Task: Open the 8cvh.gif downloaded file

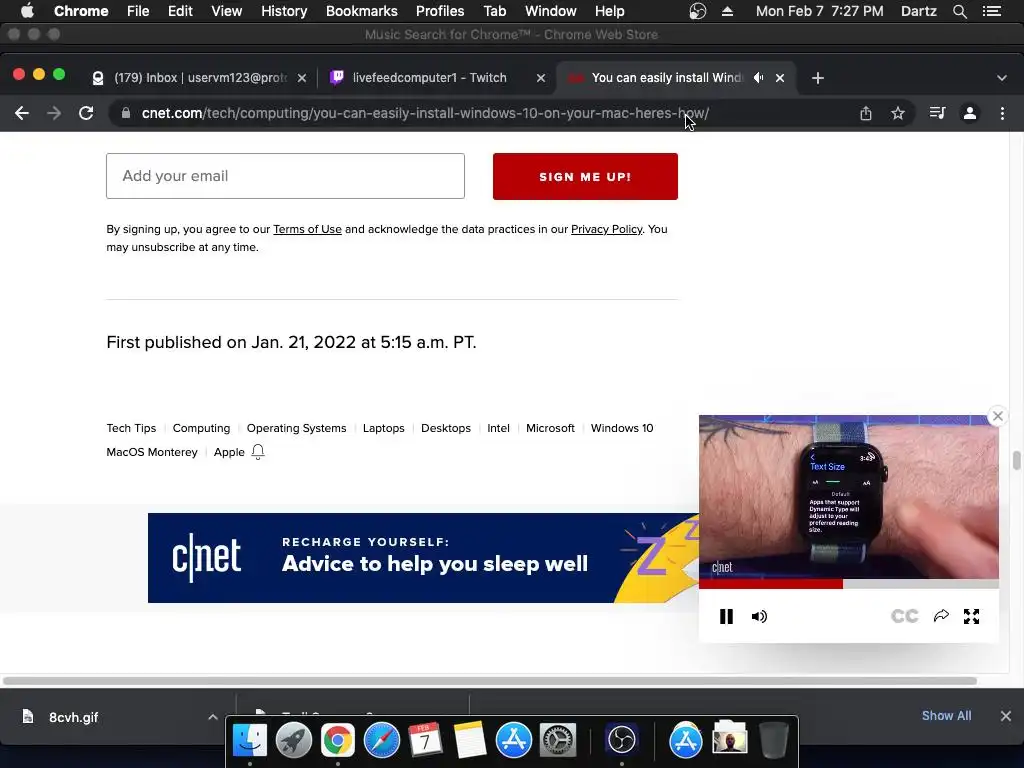Action: point(73,717)
